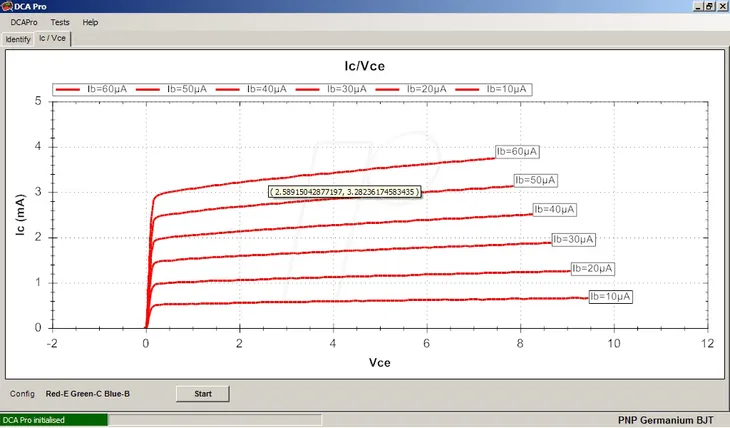Viewport: 730px width, 428px height.
Task: Click the Red-E Green-C Blue-B config text
Action: click(x=88, y=394)
